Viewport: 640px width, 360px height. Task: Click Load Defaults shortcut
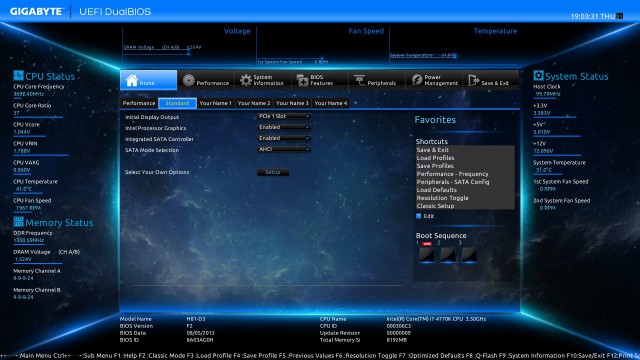pyautogui.click(x=436, y=190)
